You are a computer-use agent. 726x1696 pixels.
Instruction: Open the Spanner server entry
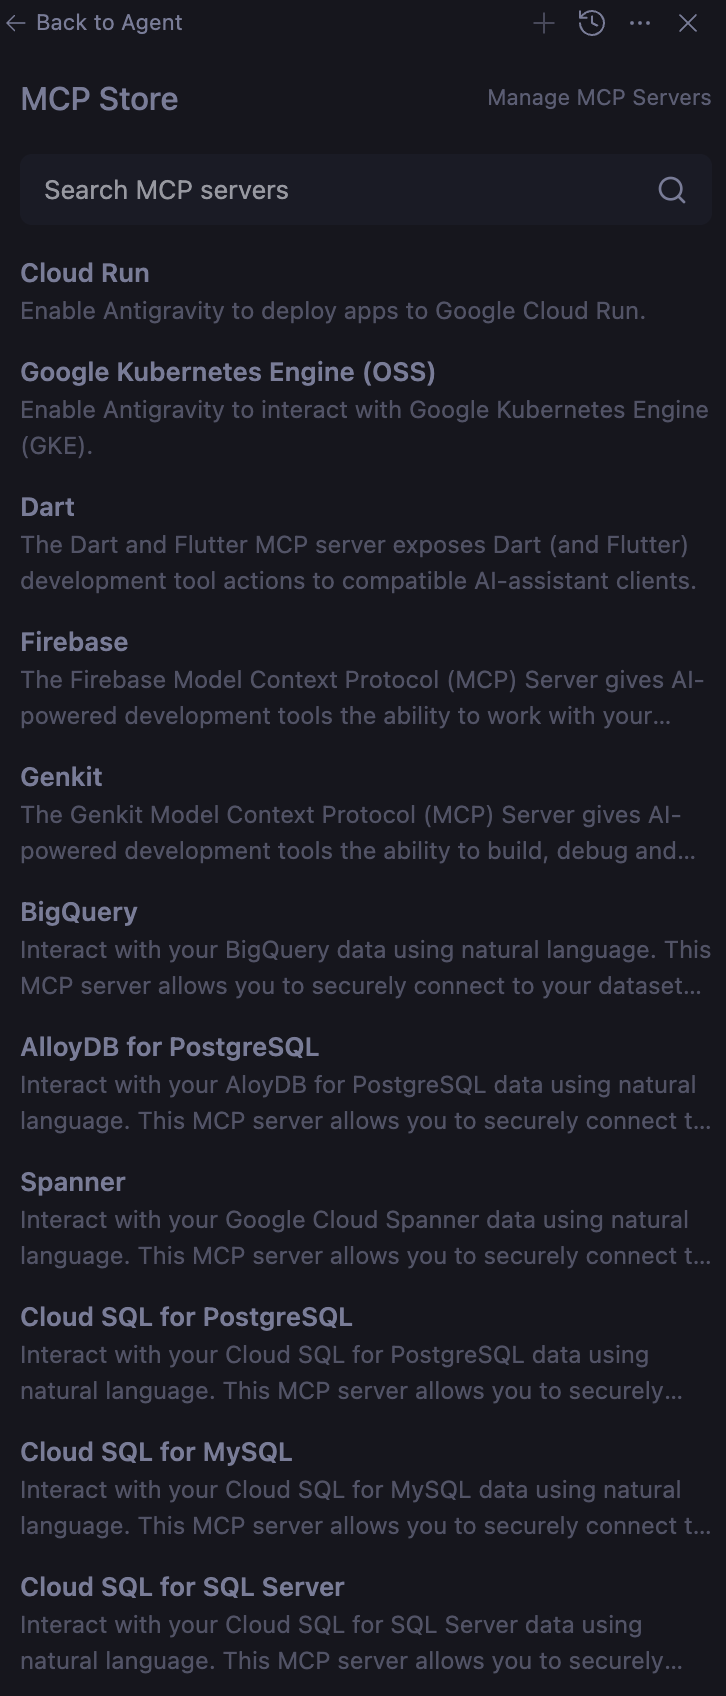[73, 1182]
